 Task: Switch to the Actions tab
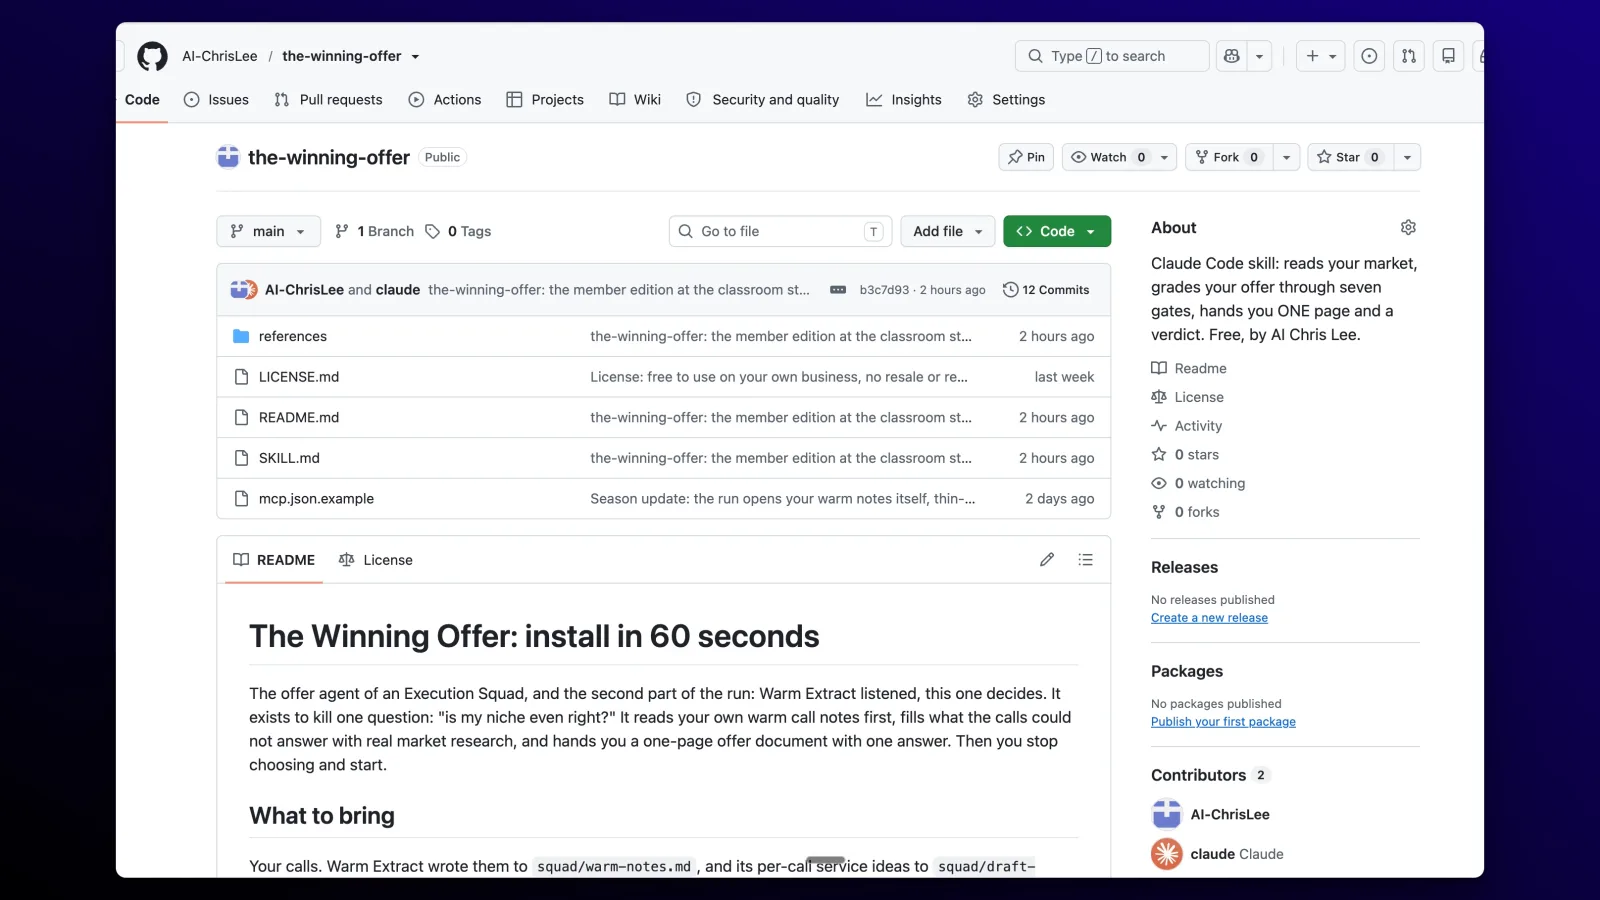[445, 100]
